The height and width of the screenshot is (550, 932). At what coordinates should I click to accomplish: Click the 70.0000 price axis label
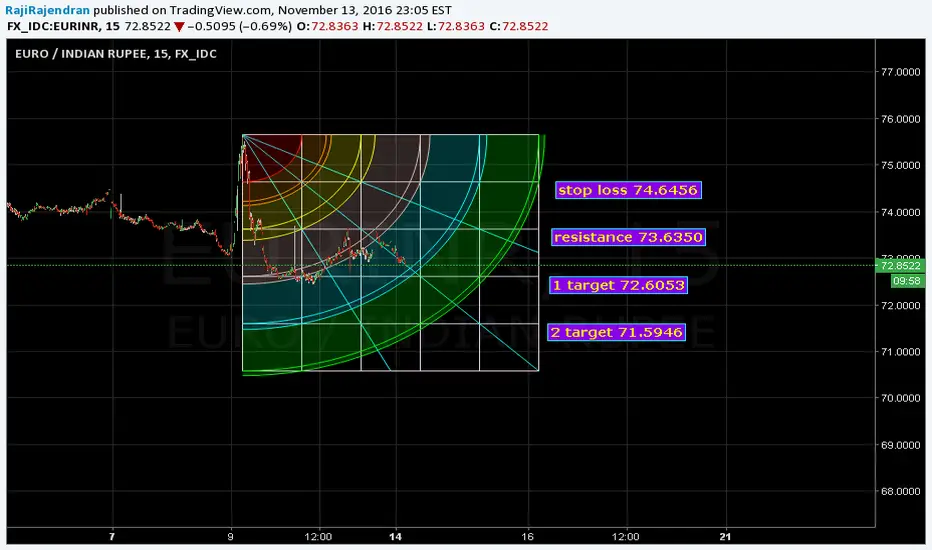(900, 398)
